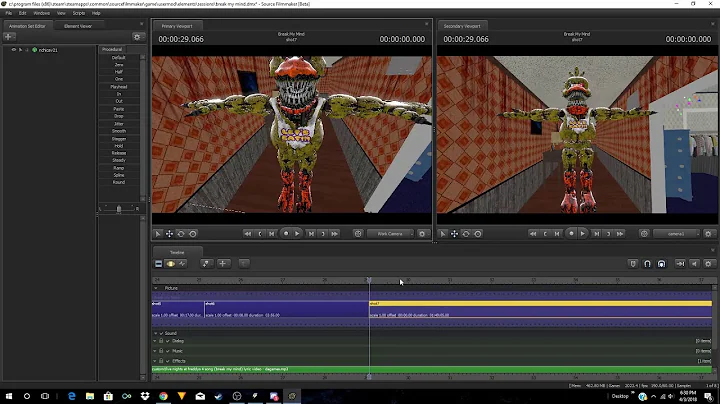The width and height of the screenshot is (720, 404).
Task: Click the add animation set plus button
Action: coord(9,37)
